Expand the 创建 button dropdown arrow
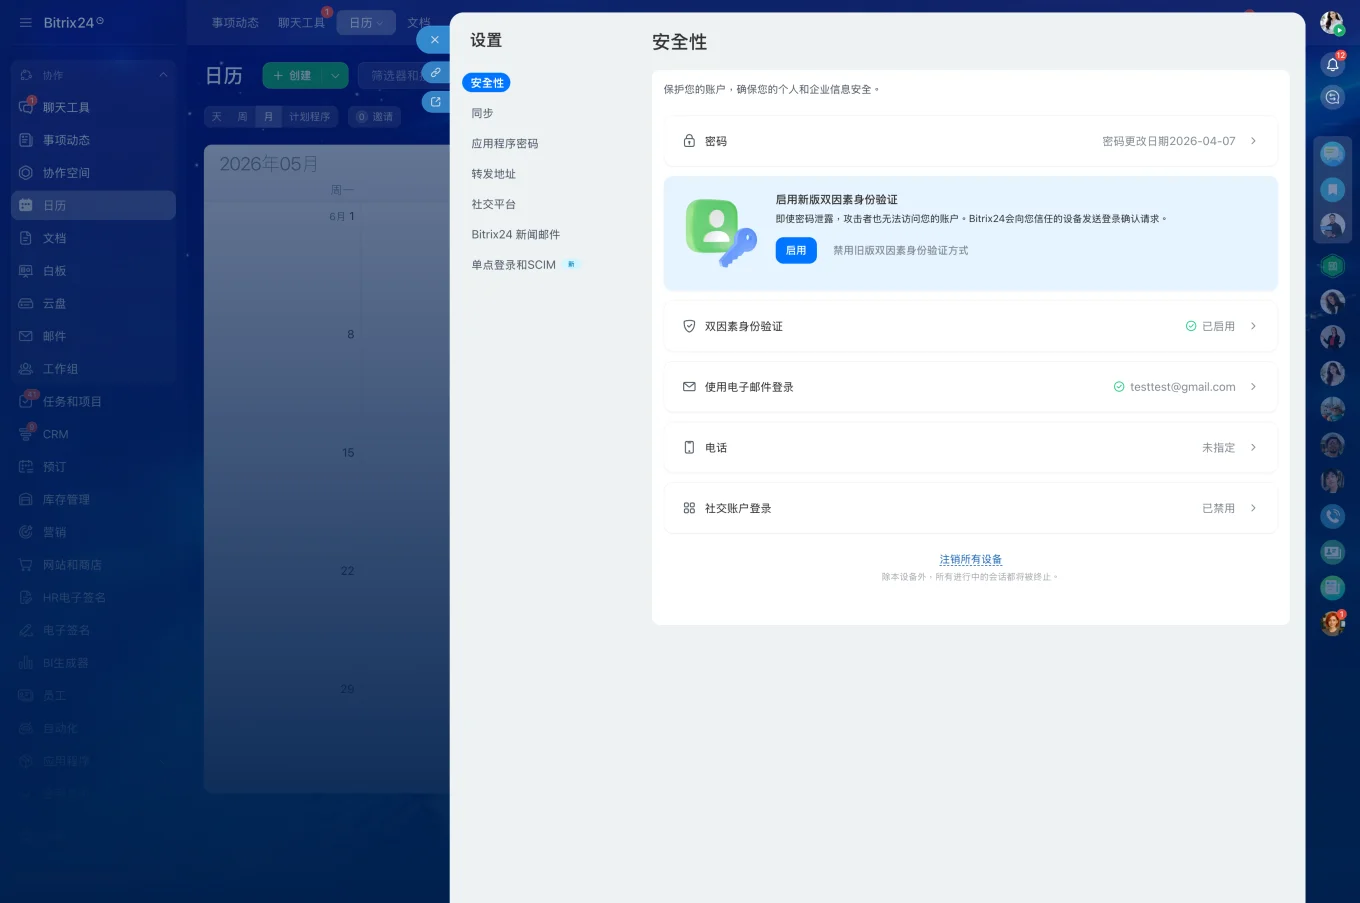 point(336,74)
